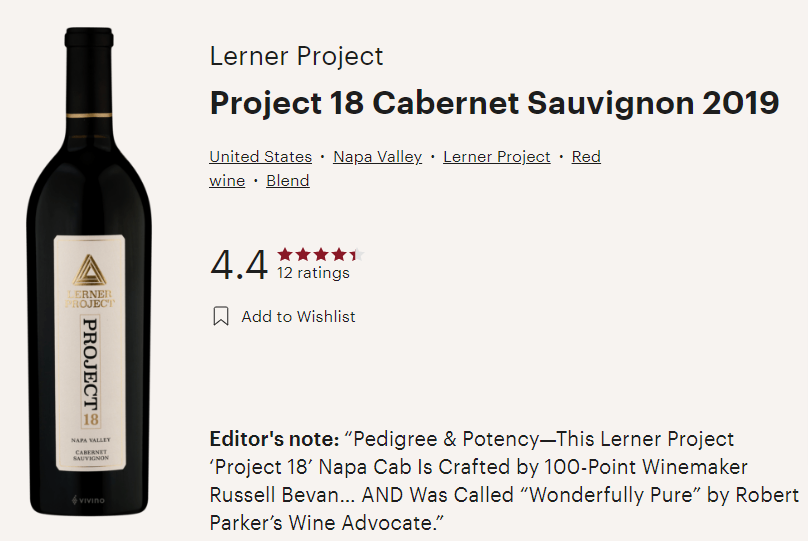
Task: Click the Lerner Project heading above the title
Action: click(296, 56)
